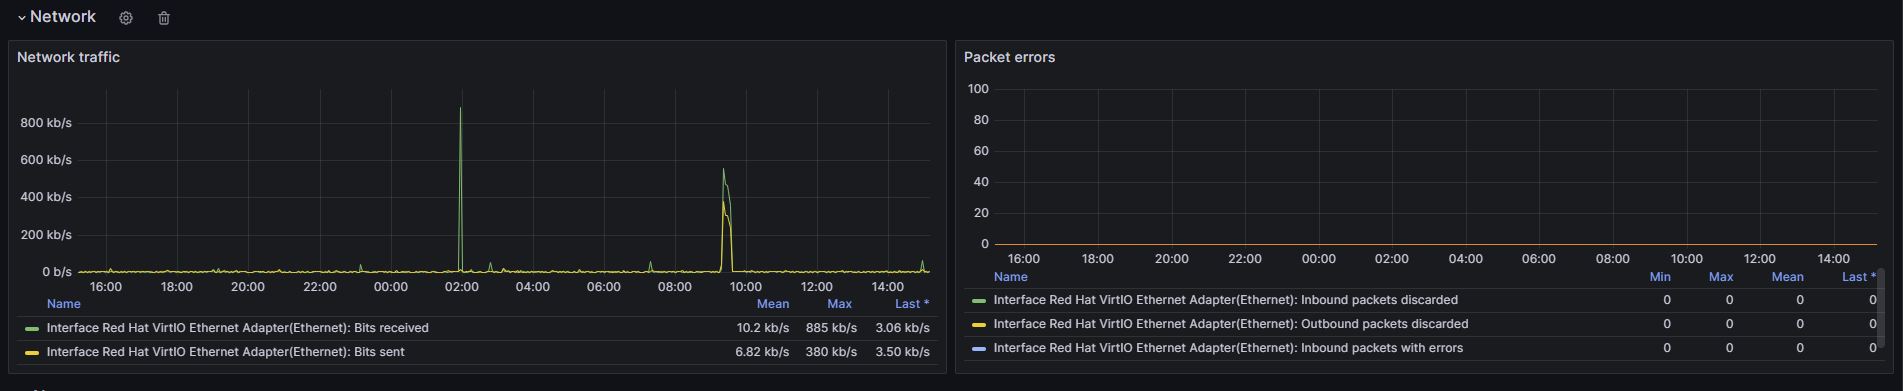Image resolution: width=1903 pixels, height=391 pixels.
Task: Sort Network traffic legend by Max
Action: click(x=840, y=304)
